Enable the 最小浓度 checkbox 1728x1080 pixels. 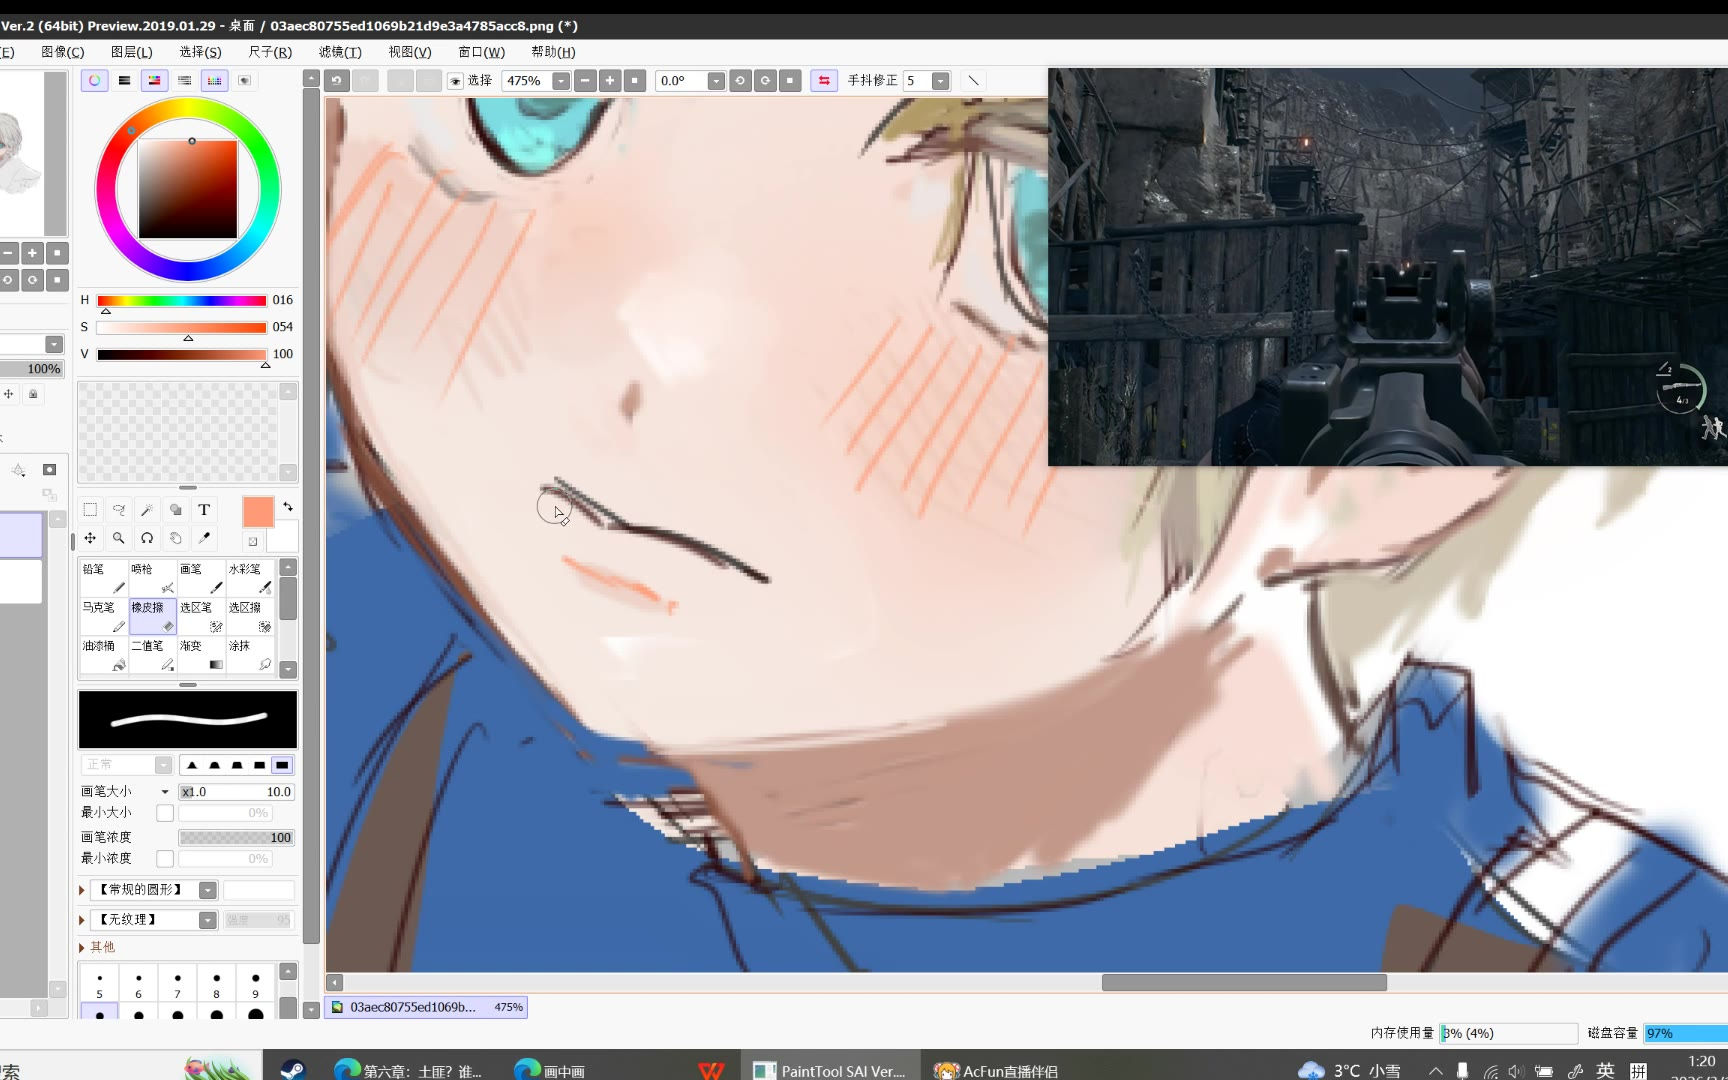tap(165, 859)
